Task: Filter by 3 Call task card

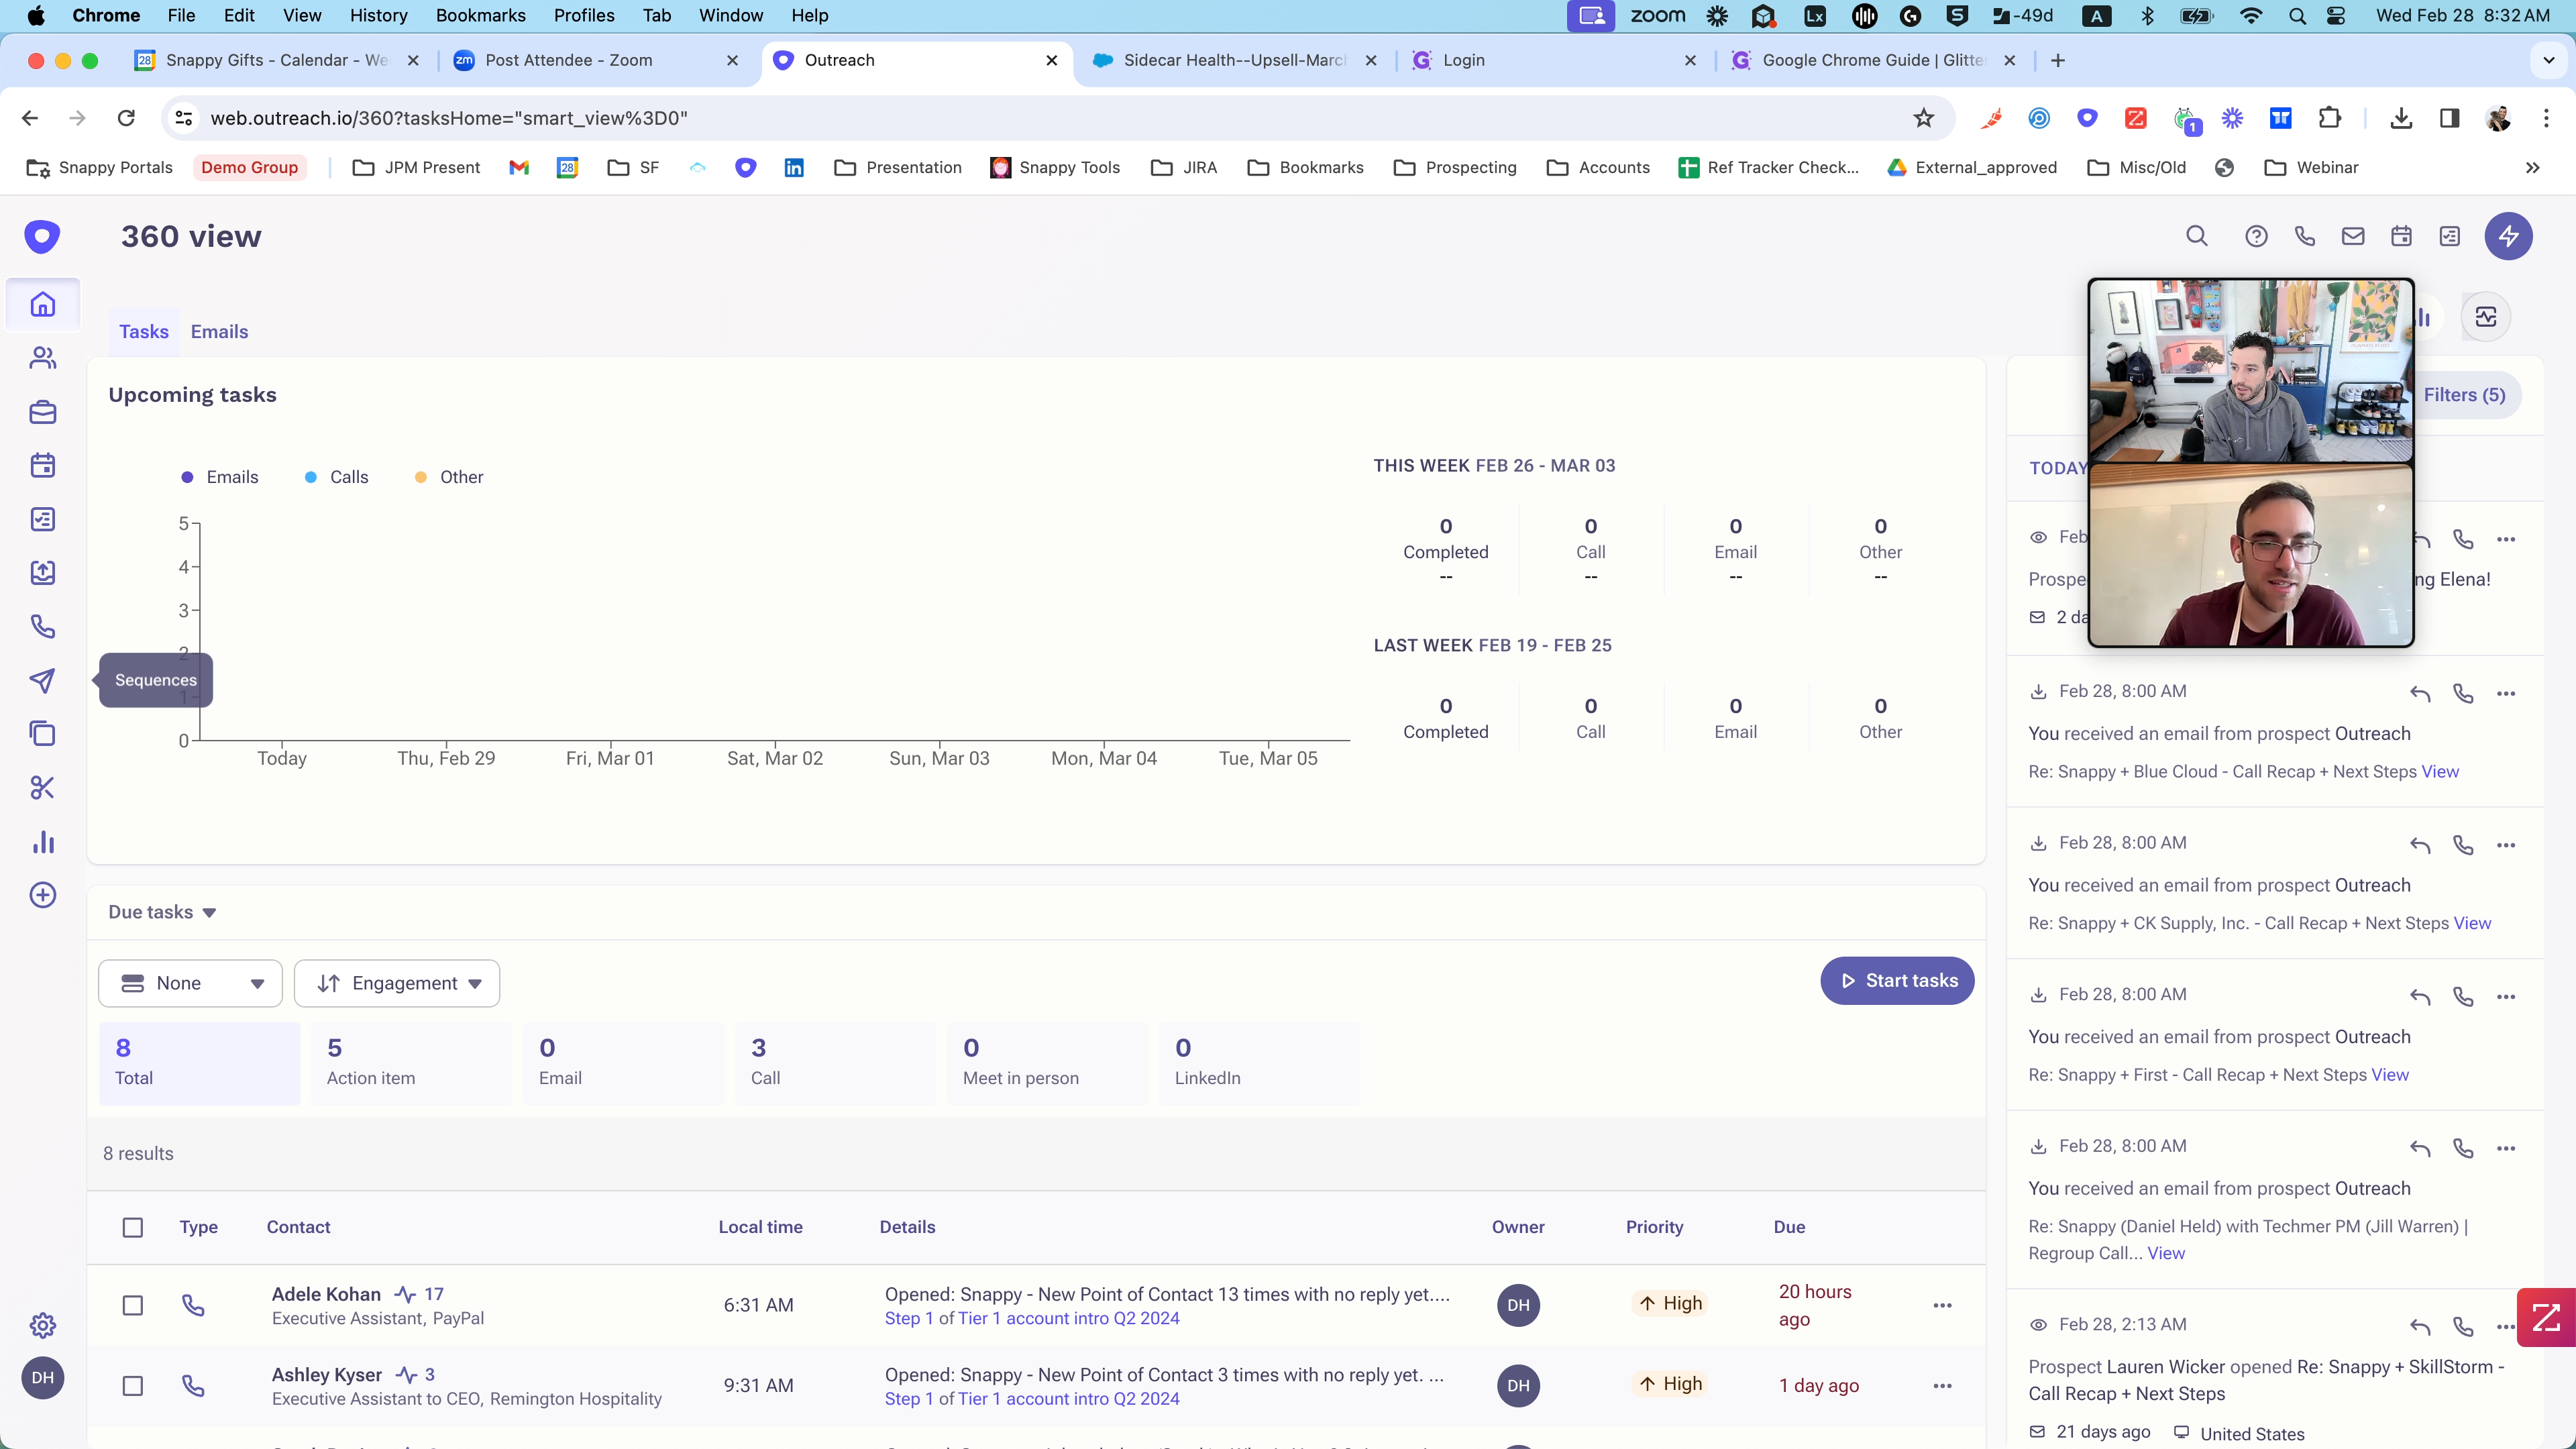Action: (x=835, y=1063)
